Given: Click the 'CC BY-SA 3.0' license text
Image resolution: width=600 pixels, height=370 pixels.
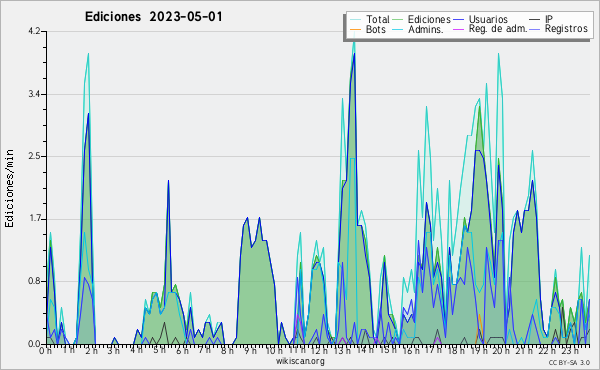Looking at the screenshot, I should pos(569,362).
